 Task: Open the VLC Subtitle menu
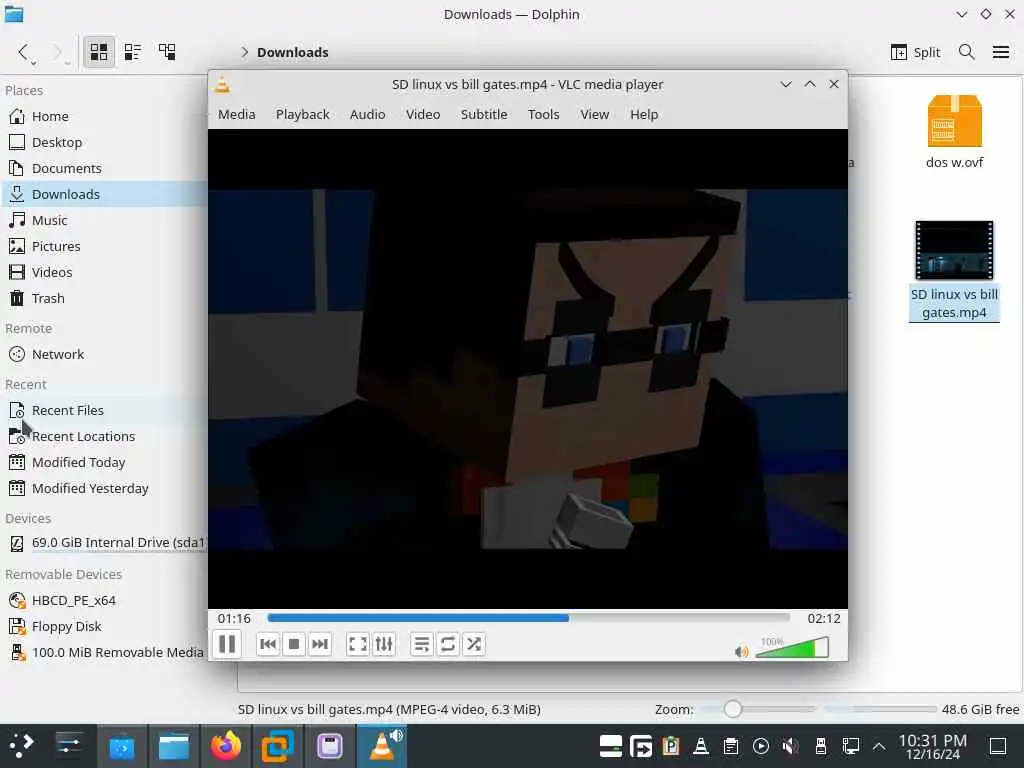484,114
